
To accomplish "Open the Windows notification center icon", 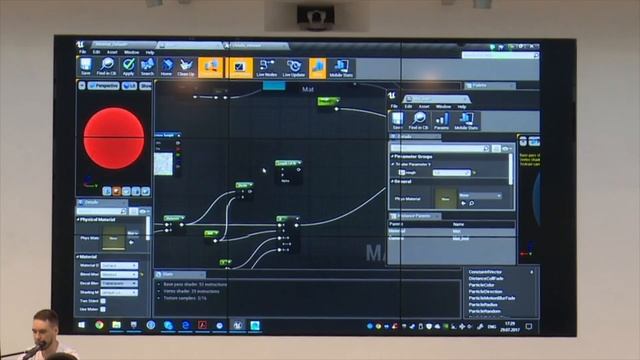I will pyautogui.click(x=529, y=327).
